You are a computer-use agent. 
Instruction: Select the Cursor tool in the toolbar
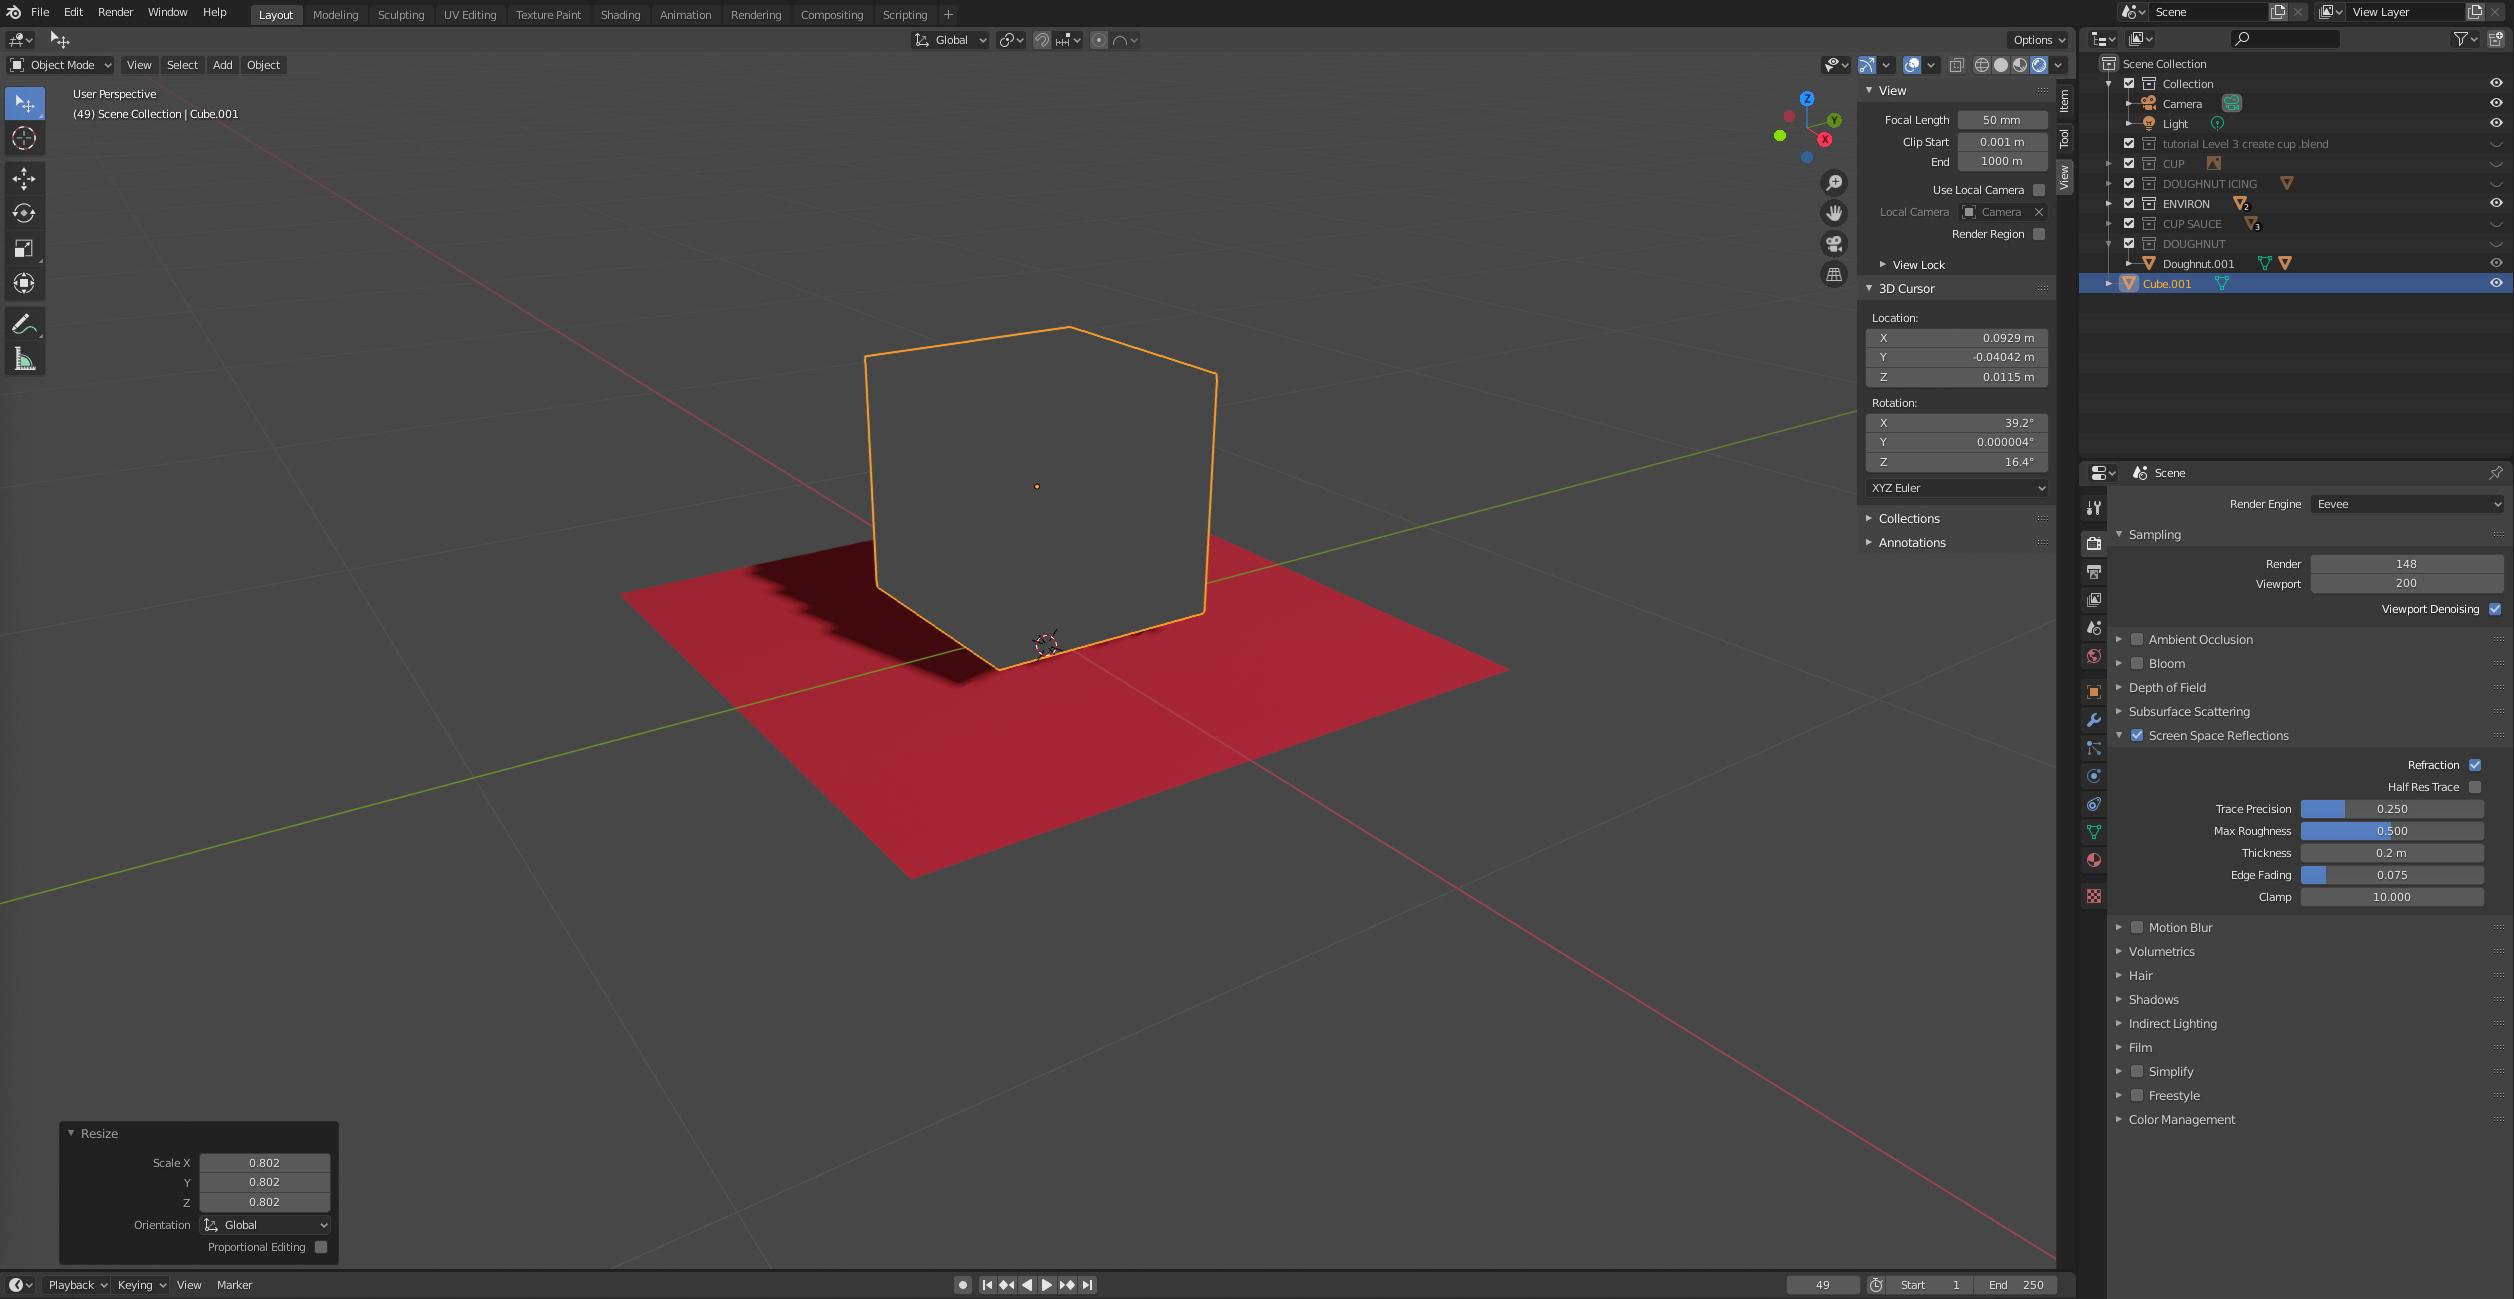coord(24,139)
